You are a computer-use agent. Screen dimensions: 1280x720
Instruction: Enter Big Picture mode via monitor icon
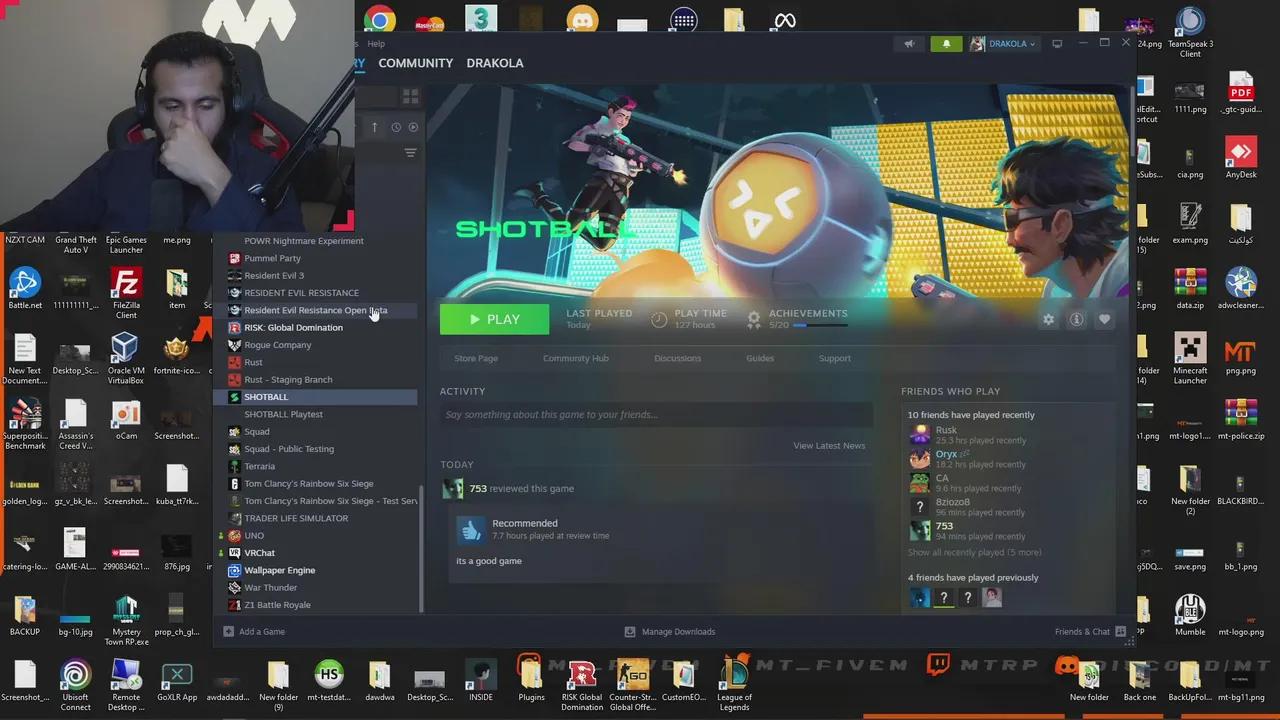pyautogui.click(x=1057, y=44)
